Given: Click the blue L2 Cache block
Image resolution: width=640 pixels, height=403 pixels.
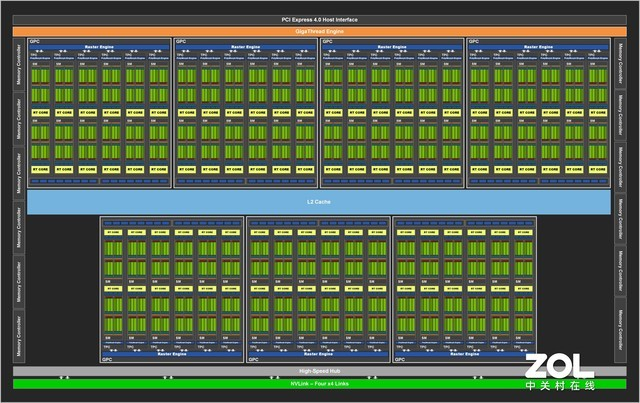Looking at the screenshot, I should 319,201.
